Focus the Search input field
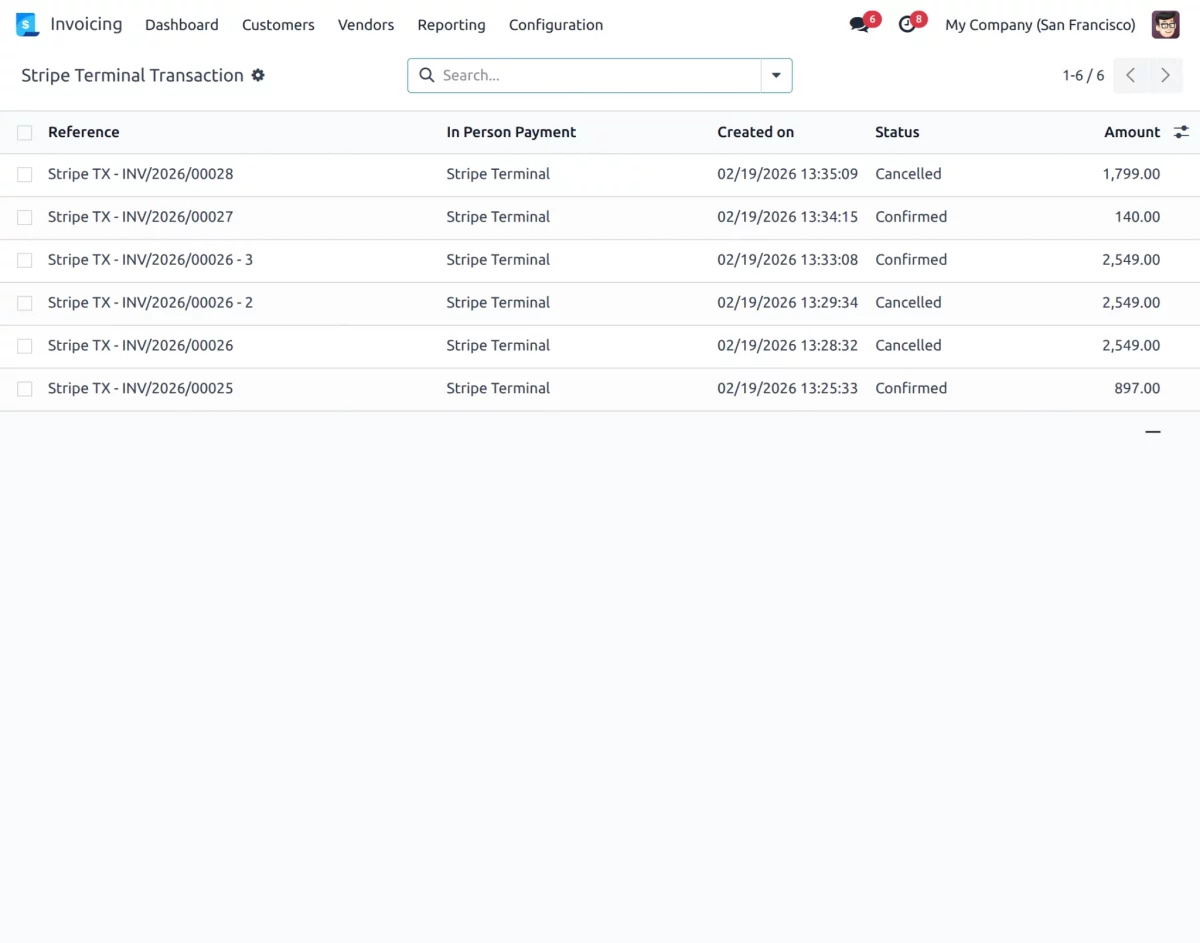The width and height of the screenshot is (1200, 943). (x=598, y=75)
